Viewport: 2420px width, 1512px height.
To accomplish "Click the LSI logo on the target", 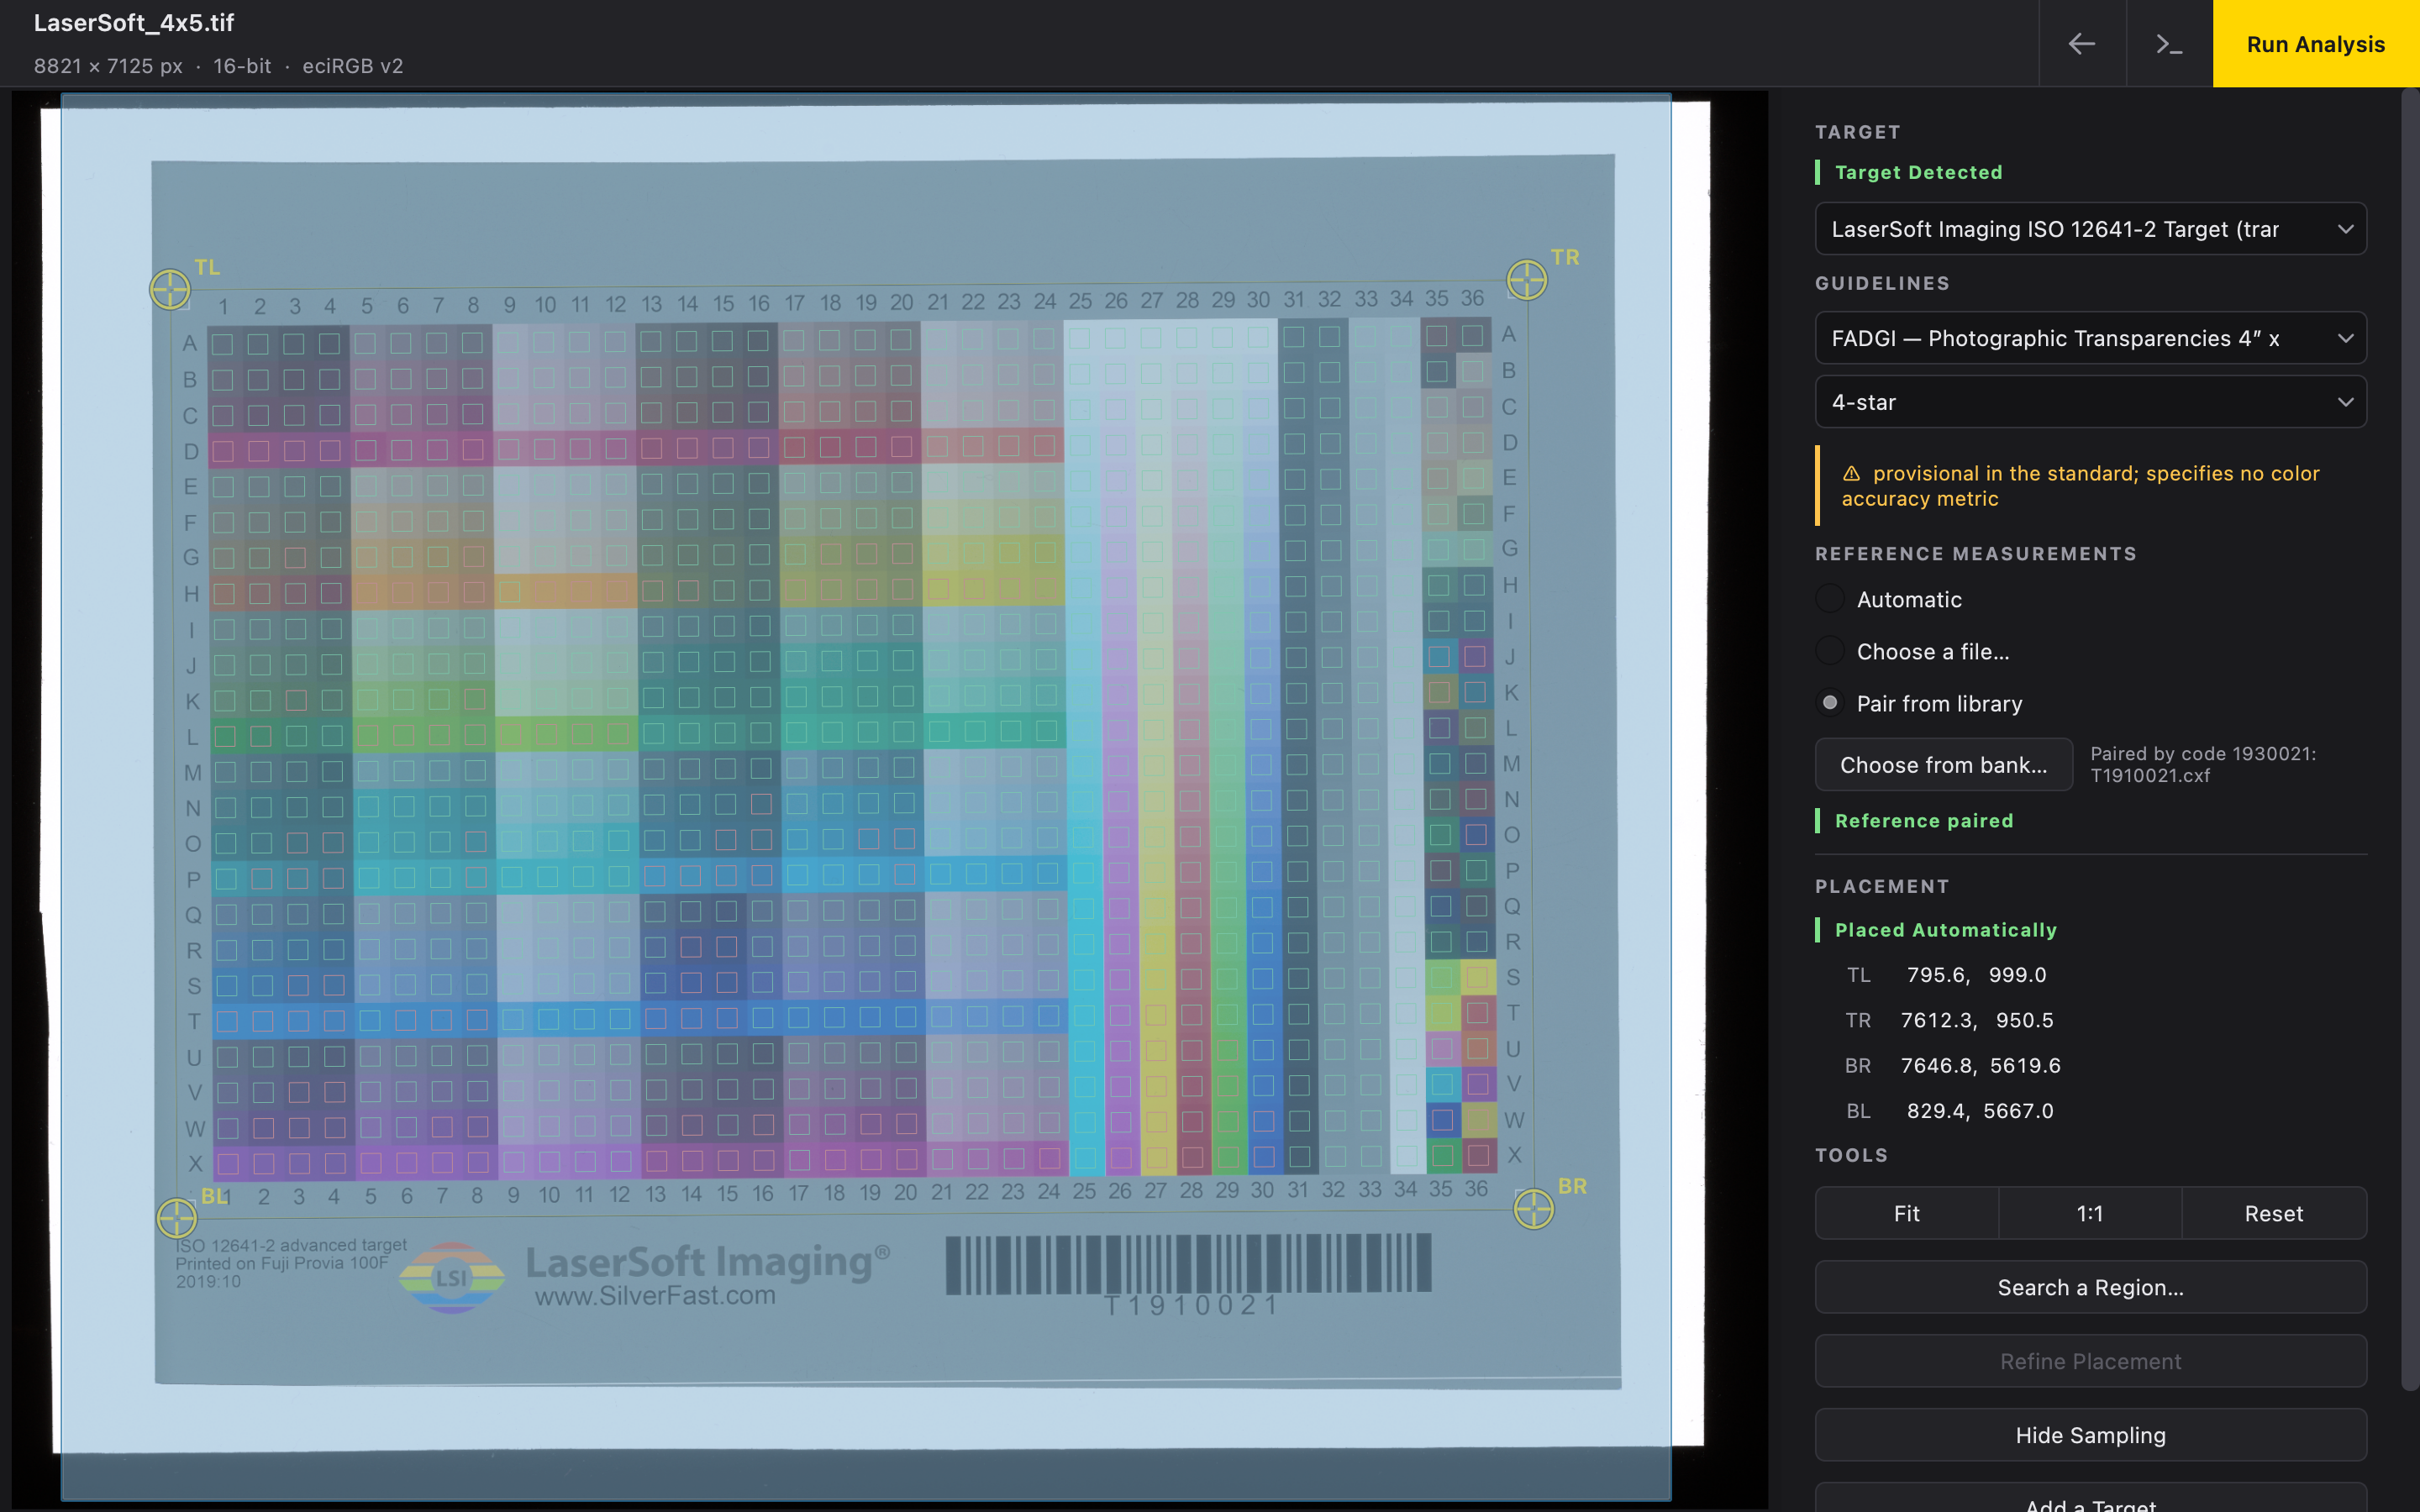I will coord(452,1277).
